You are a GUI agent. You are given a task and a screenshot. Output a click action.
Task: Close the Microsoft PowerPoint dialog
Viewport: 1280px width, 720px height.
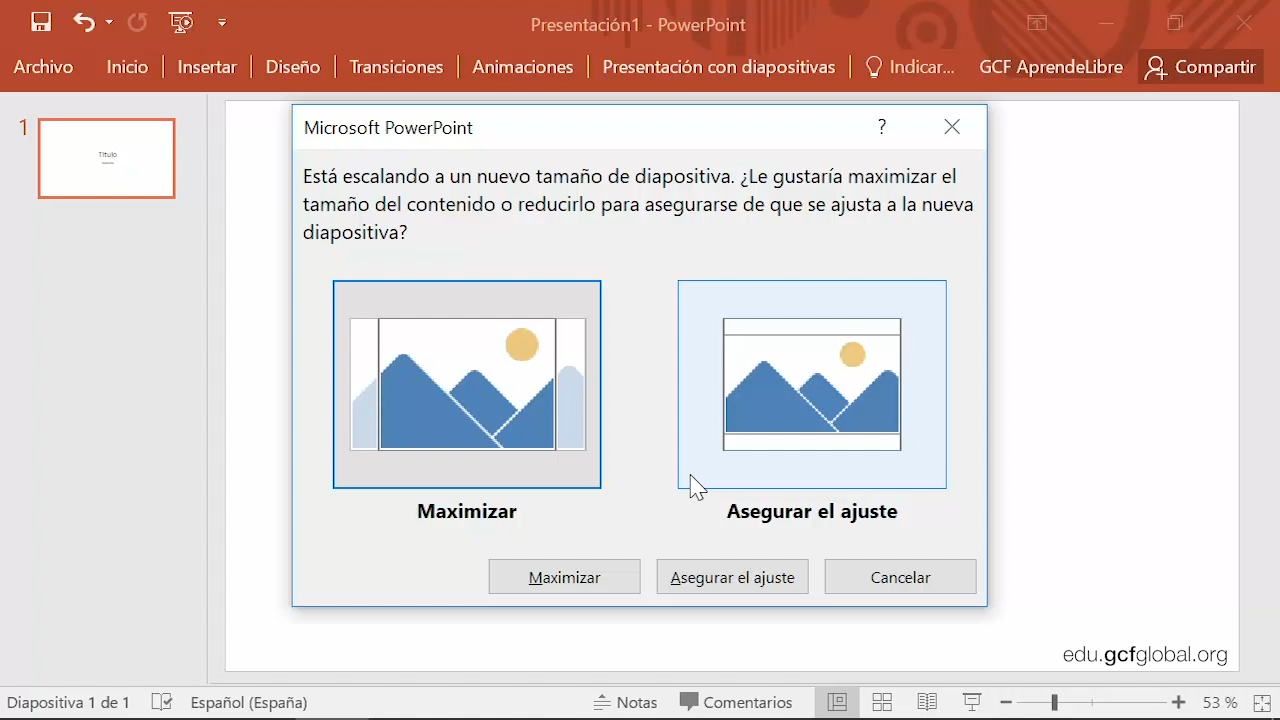tap(952, 127)
